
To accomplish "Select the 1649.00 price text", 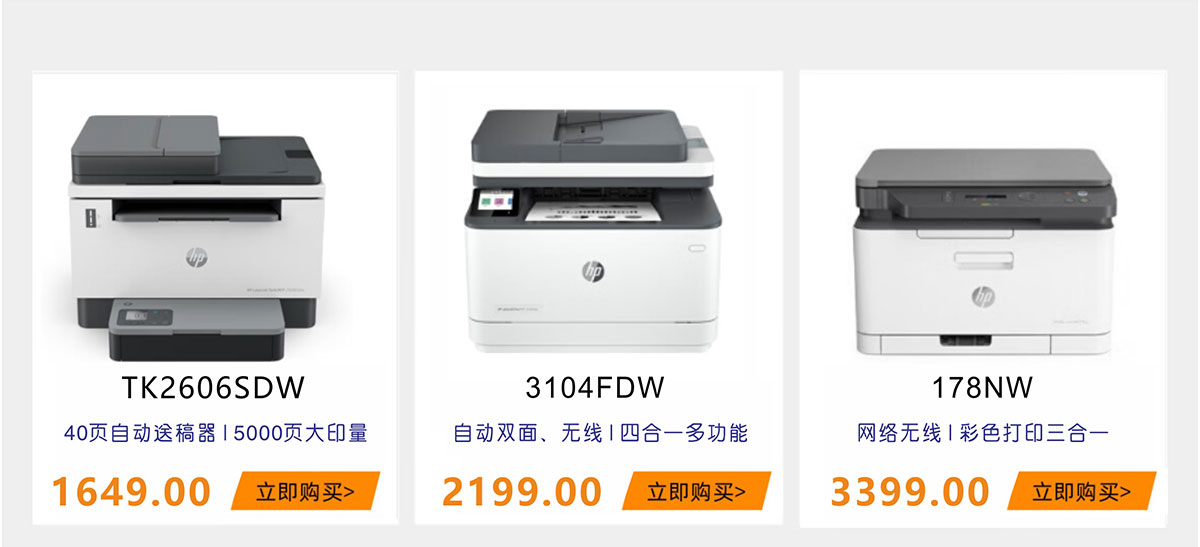I will point(132,492).
